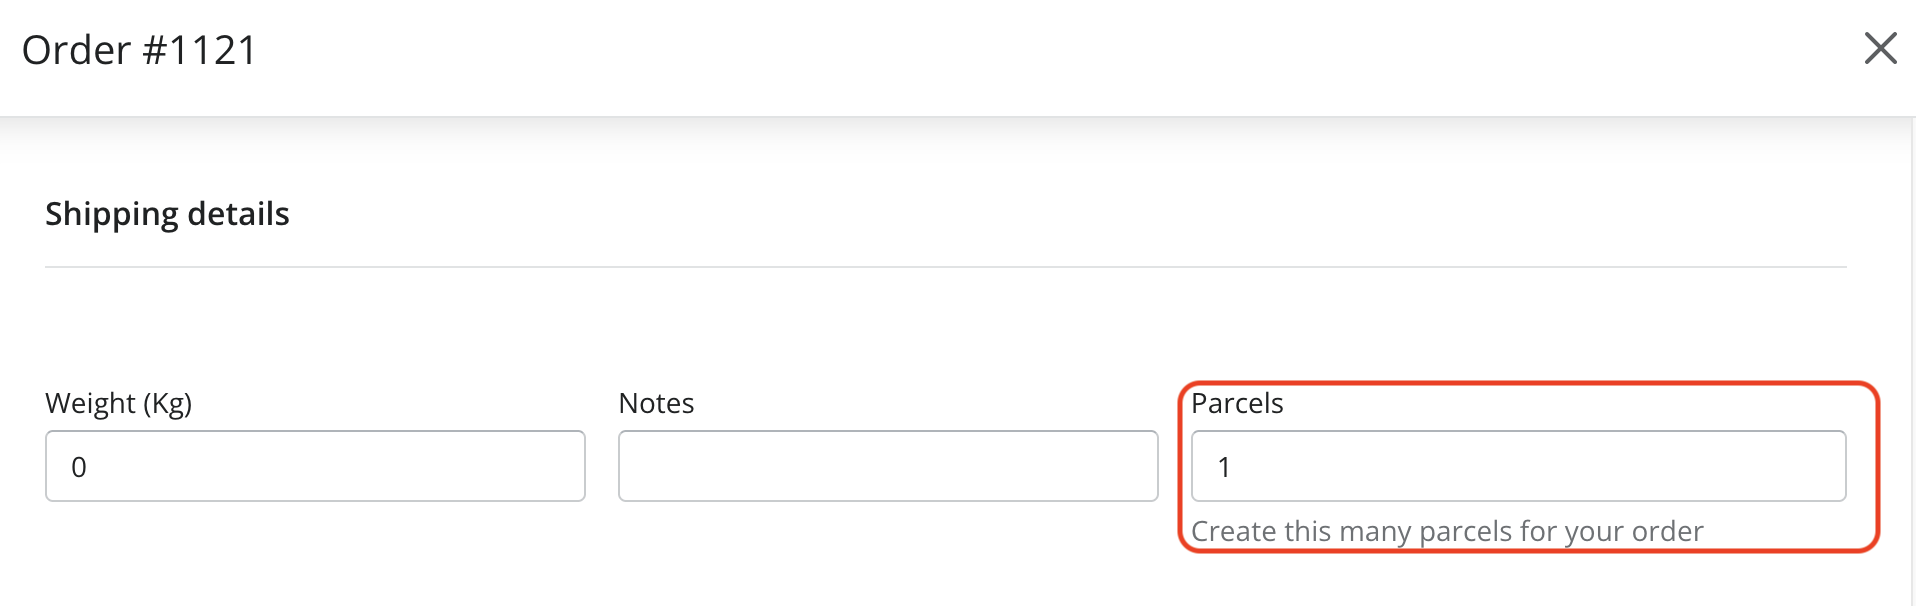The height and width of the screenshot is (606, 1916).
Task: Click the right end of the Notes field
Action: pos(1130,466)
